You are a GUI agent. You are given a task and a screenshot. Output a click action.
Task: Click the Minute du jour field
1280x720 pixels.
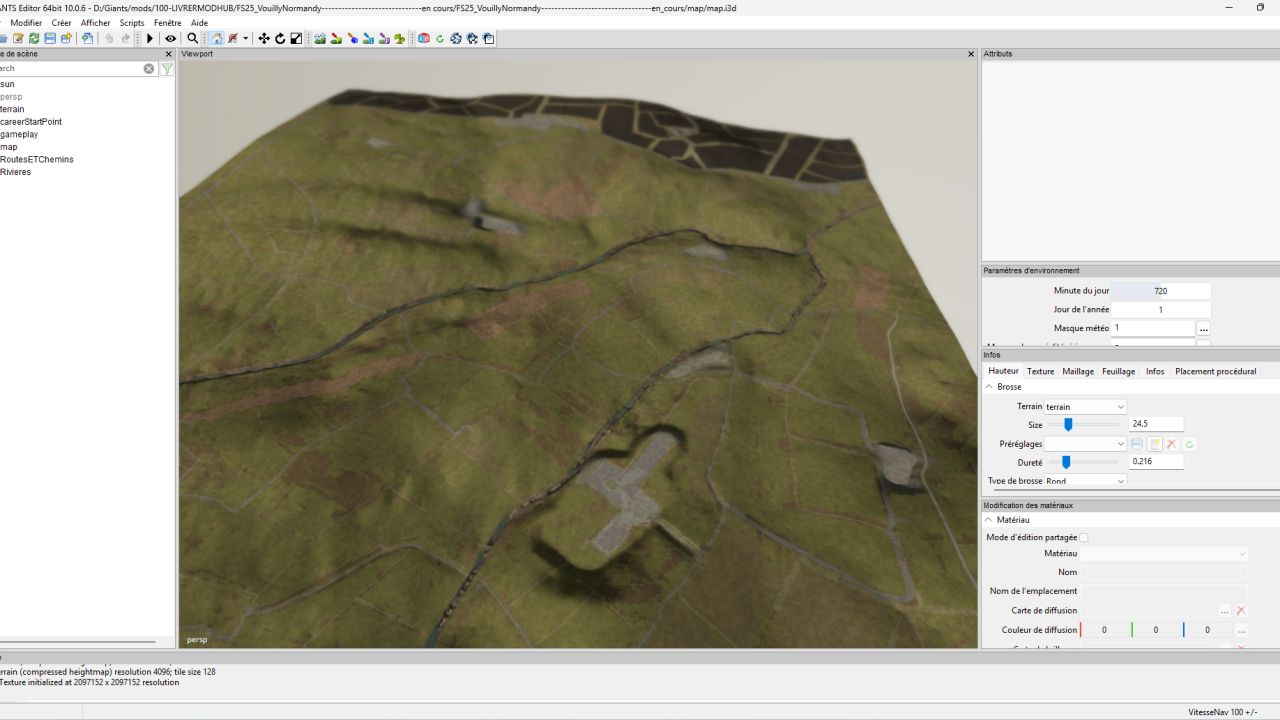point(1161,291)
